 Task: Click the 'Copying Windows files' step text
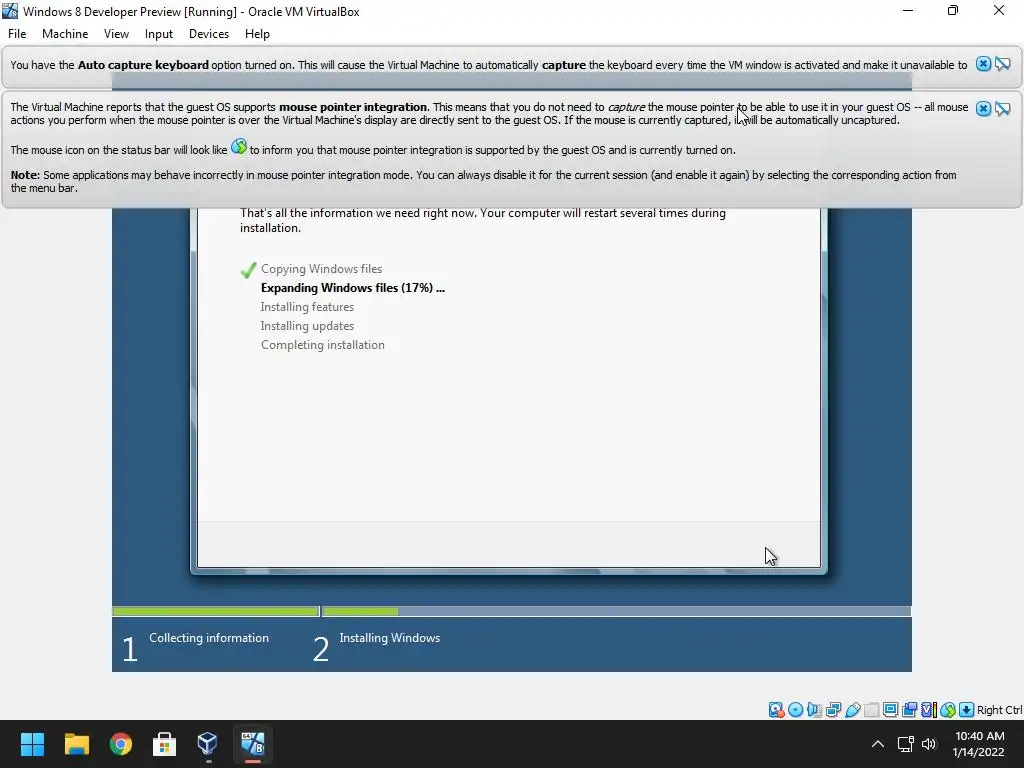tap(321, 269)
